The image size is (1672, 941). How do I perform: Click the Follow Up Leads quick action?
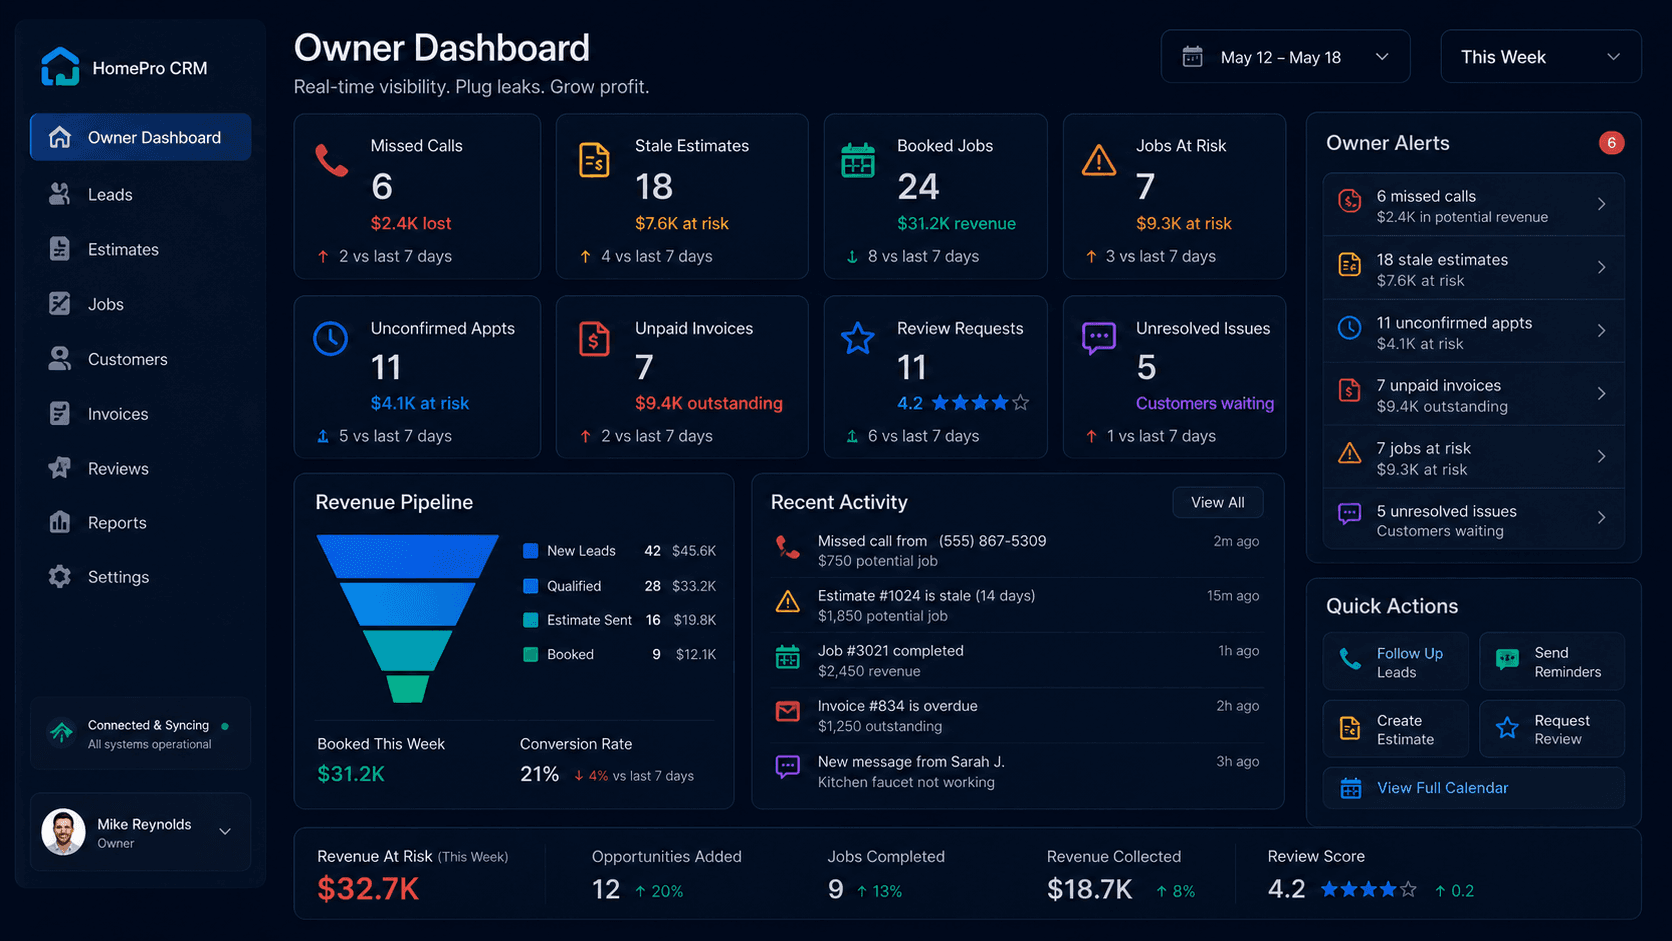click(1396, 661)
